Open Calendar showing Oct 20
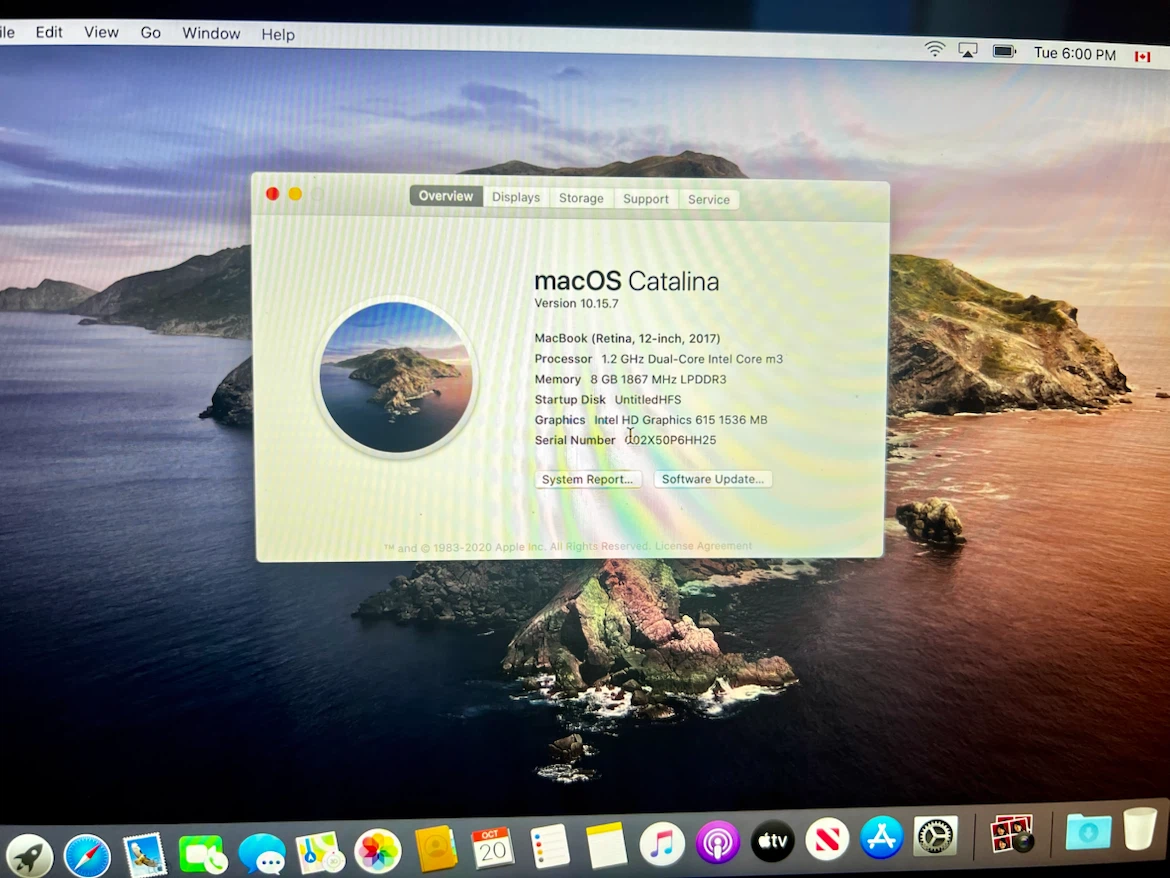The image size is (1170, 878). click(x=492, y=847)
